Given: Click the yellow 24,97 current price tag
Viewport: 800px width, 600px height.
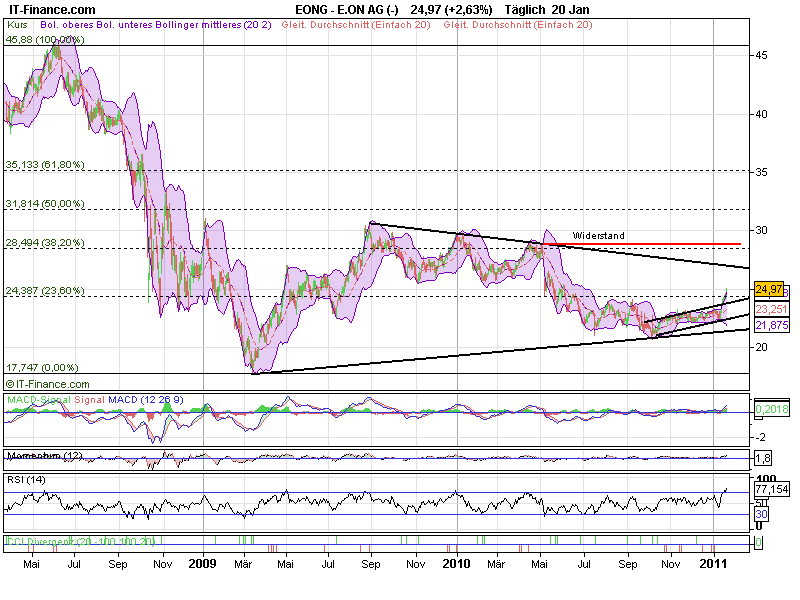Looking at the screenshot, I should (x=768, y=289).
